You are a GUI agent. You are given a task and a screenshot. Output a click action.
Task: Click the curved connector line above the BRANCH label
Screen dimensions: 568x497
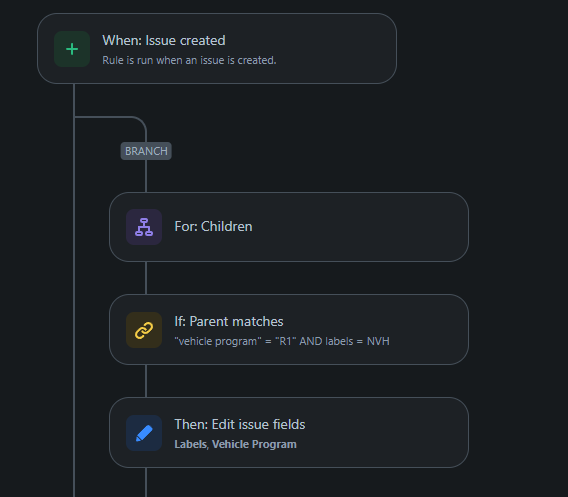(x=138, y=121)
